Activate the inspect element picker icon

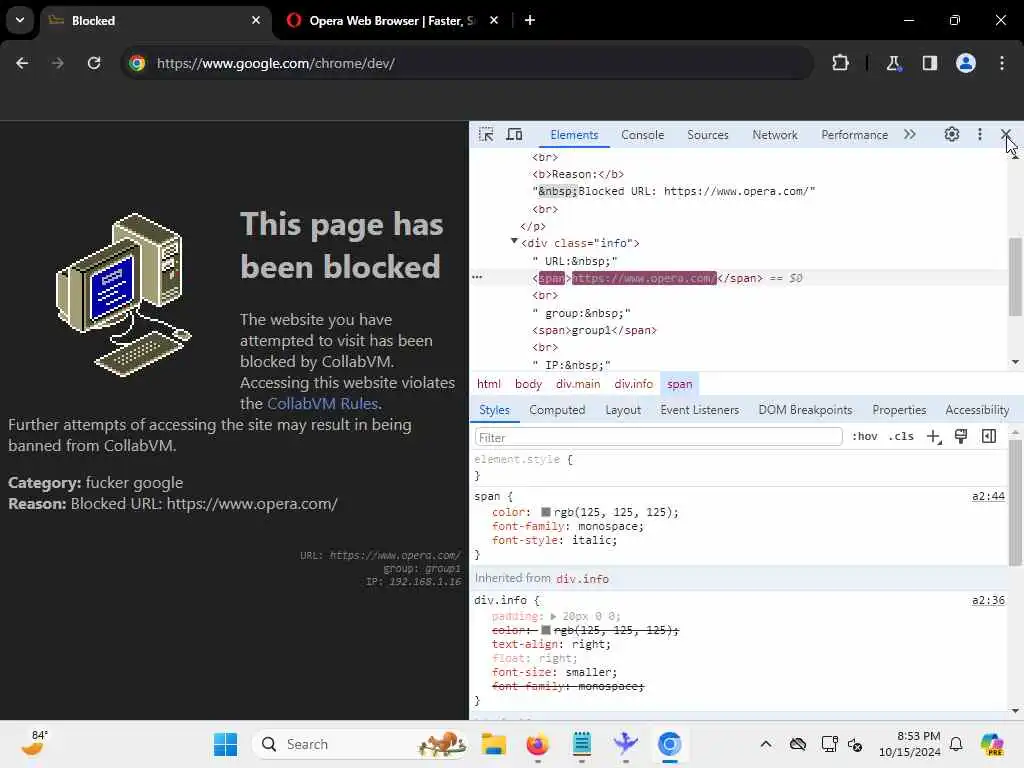point(486,135)
